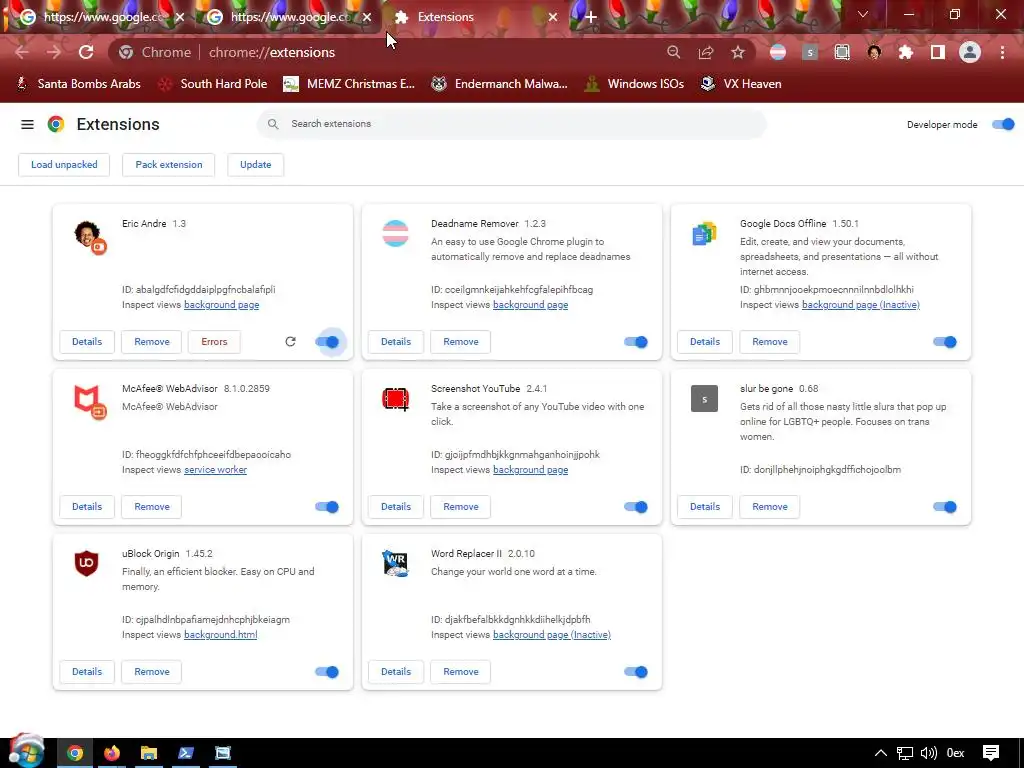Click the Word Replacer II extension logo
The image size is (1024, 768).
pos(396,563)
